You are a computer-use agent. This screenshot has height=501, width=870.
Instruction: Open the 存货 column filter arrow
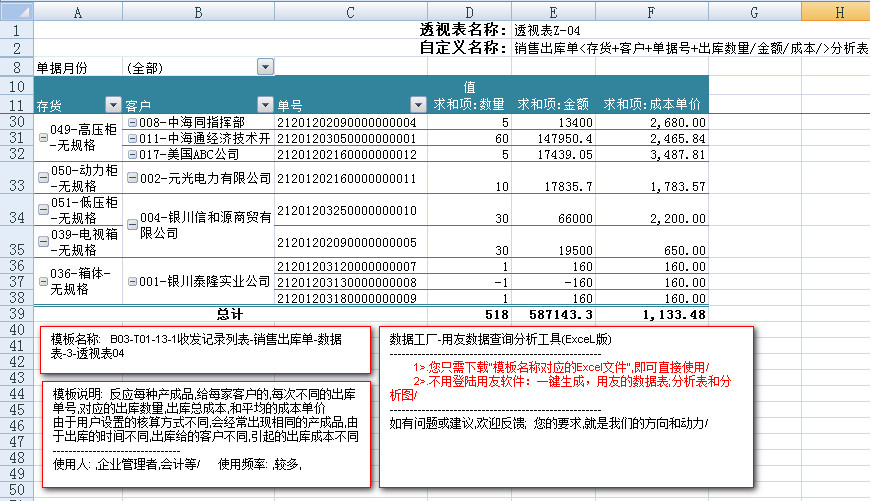click(111, 104)
